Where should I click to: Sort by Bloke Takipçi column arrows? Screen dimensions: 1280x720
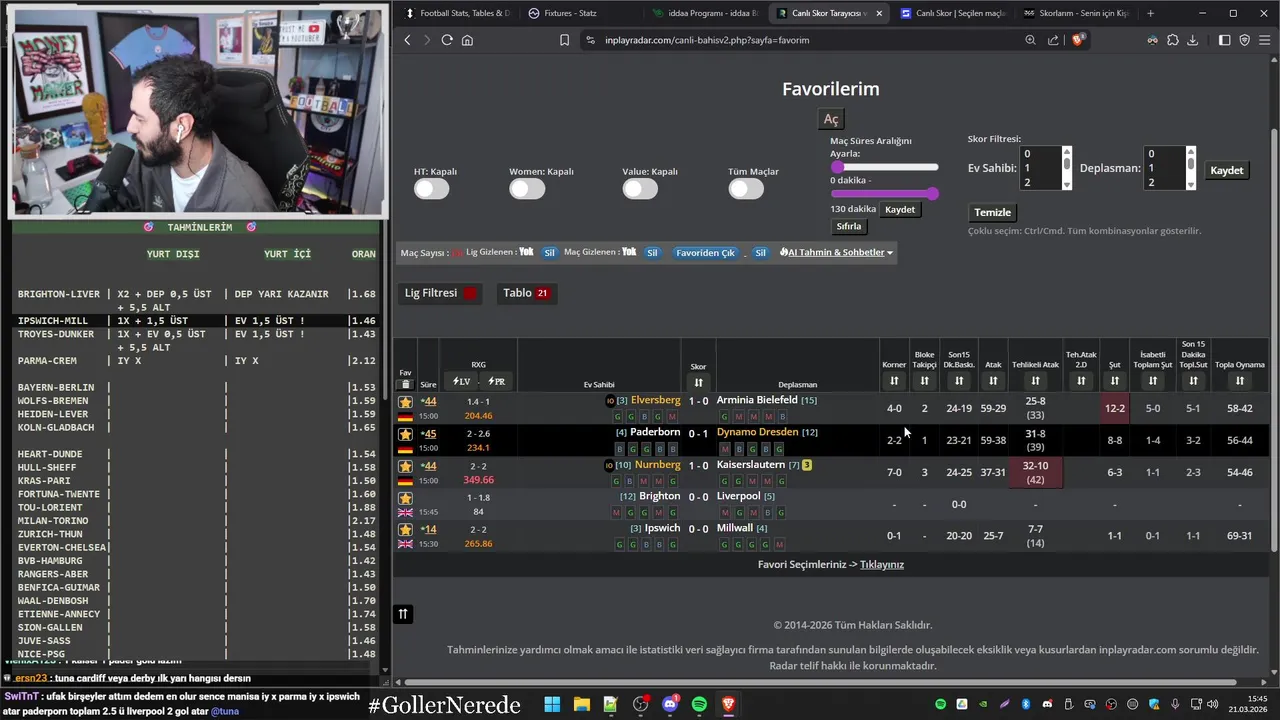pos(924,381)
